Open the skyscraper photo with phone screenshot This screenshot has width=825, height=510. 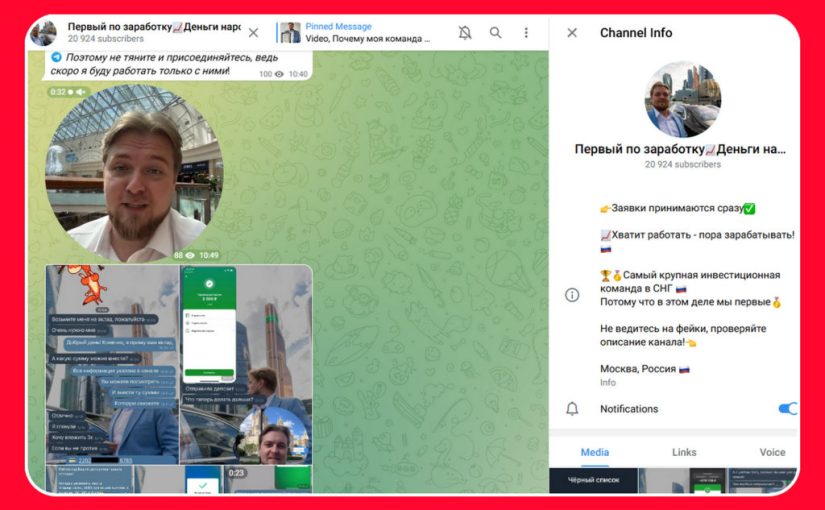click(x=246, y=364)
